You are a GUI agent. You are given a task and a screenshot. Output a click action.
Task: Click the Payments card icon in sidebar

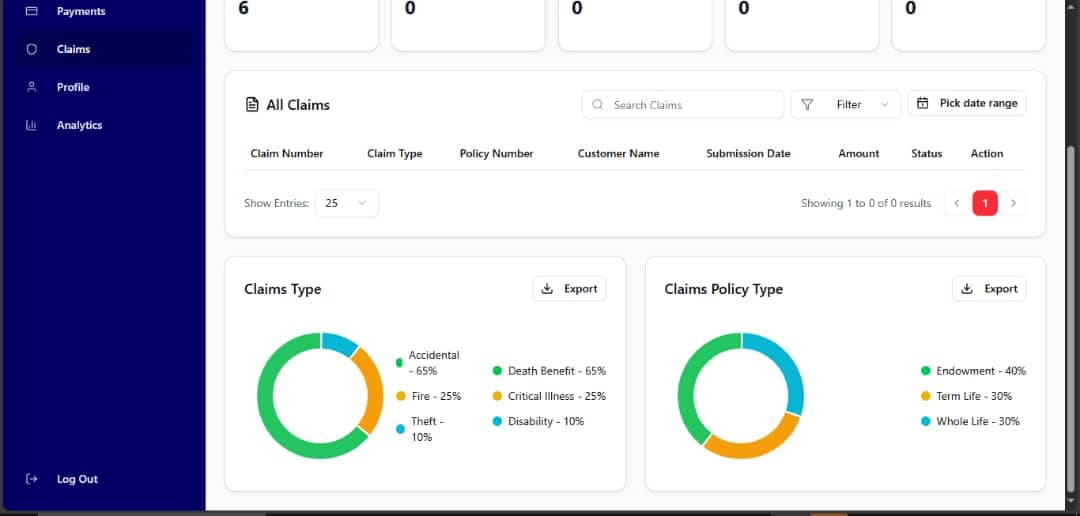pyautogui.click(x=32, y=11)
